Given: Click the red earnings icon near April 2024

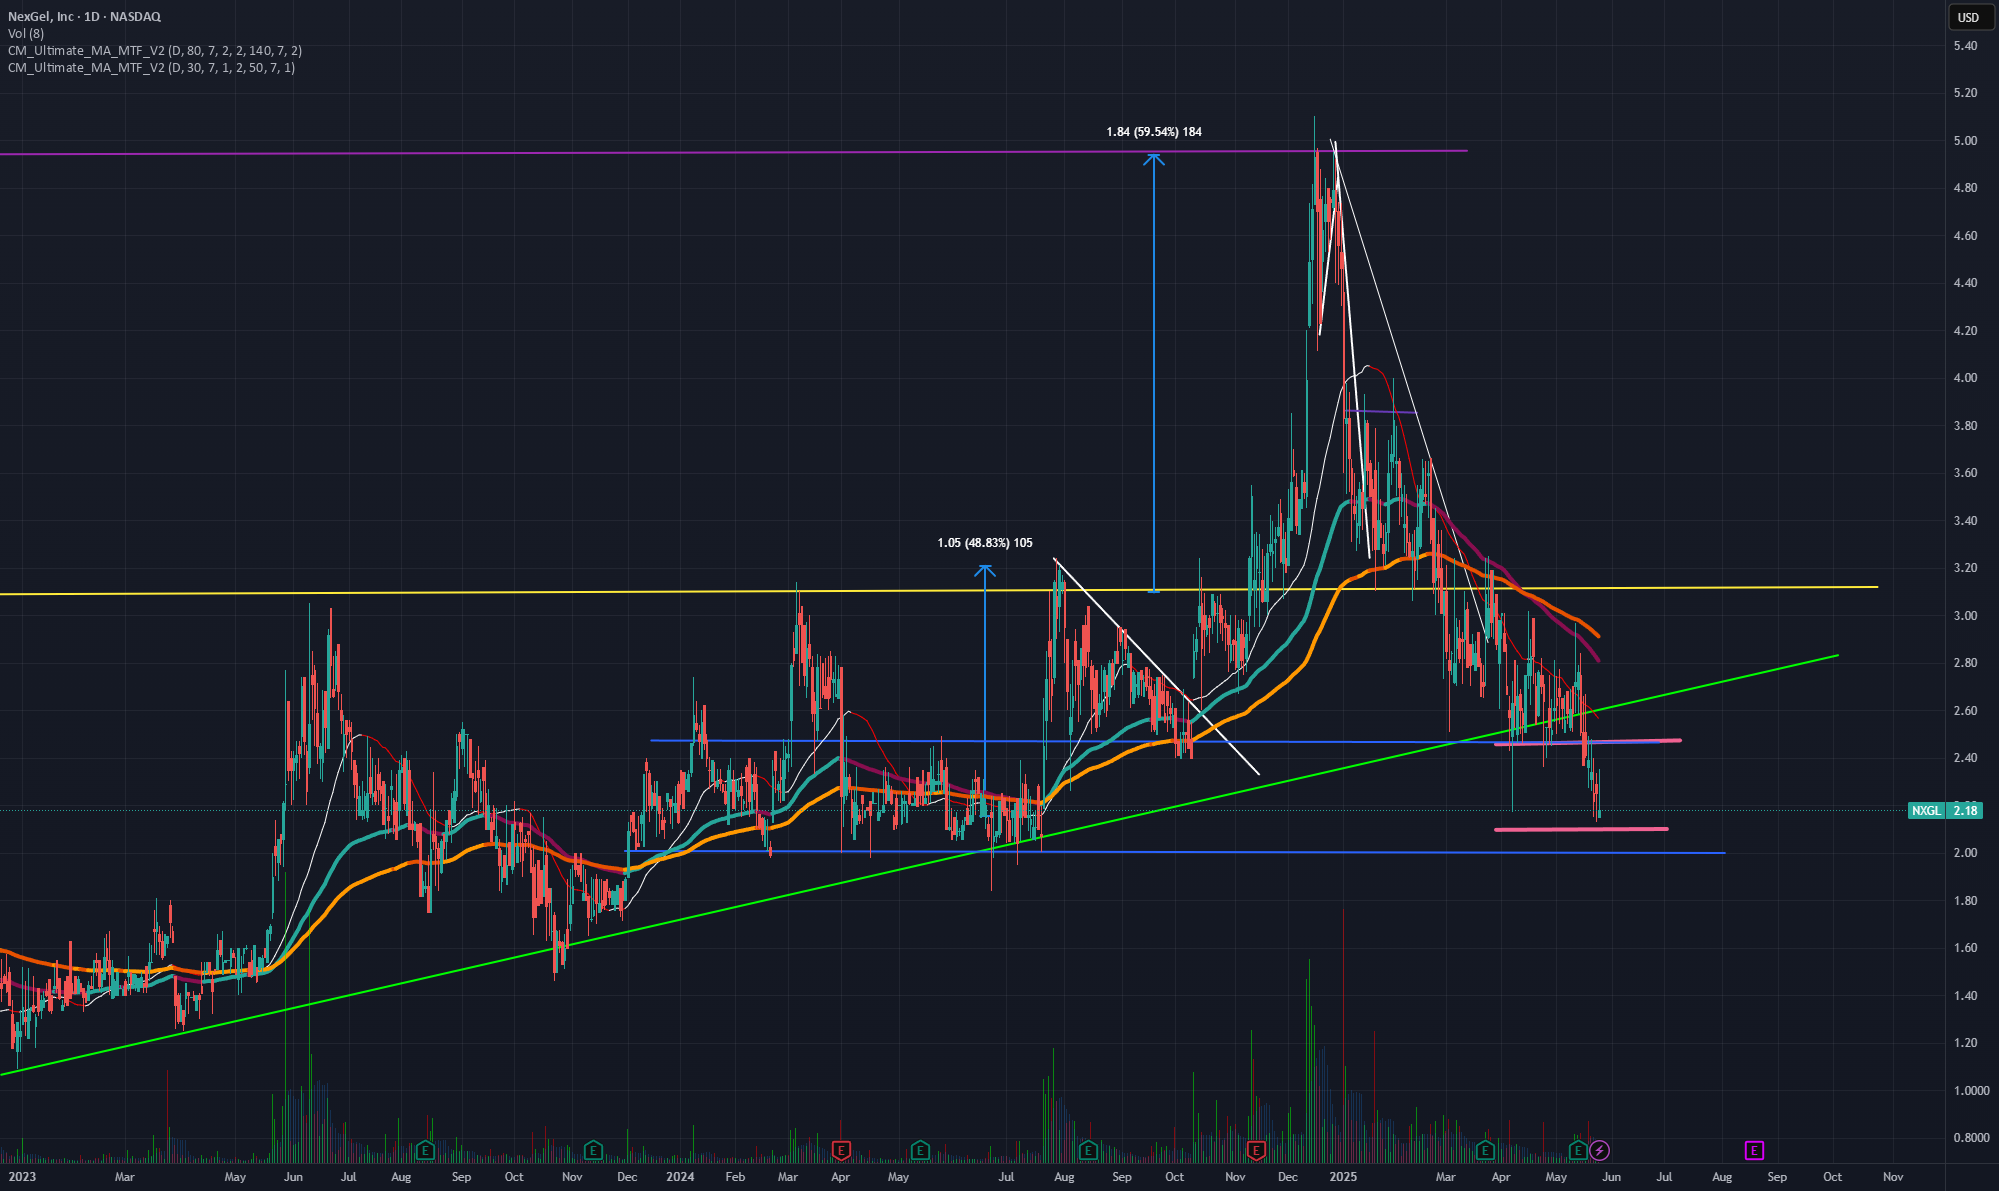Looking at the screenshot, I should [841, 1150].
